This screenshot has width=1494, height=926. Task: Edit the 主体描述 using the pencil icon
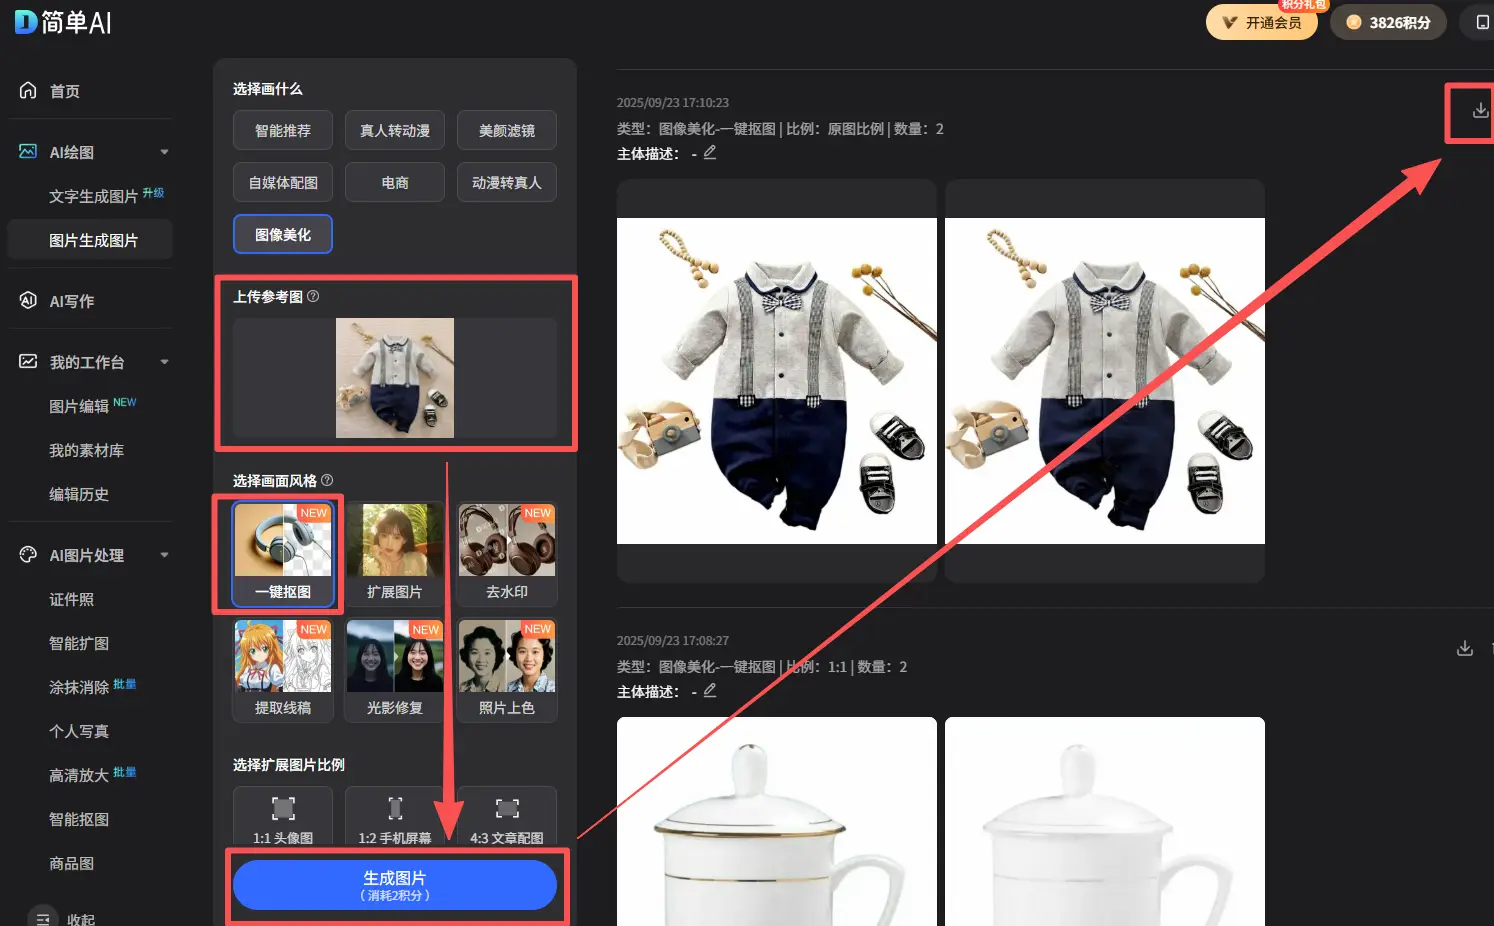click(710, 152)
